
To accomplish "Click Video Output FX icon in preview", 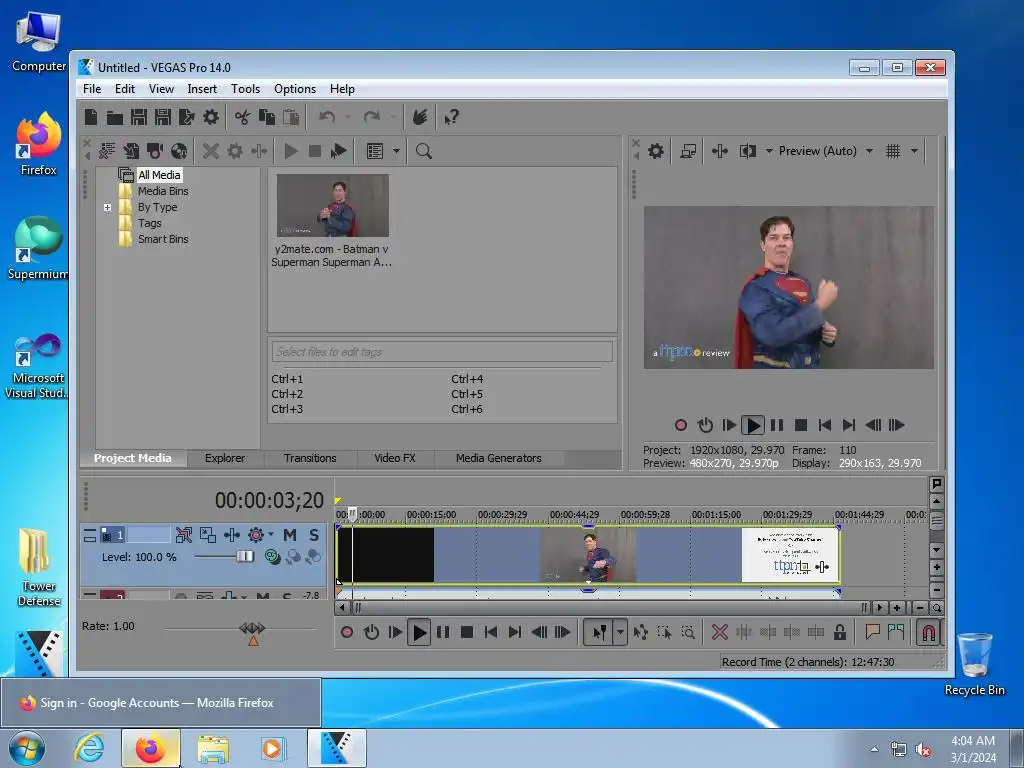I will tap(720, 152).
